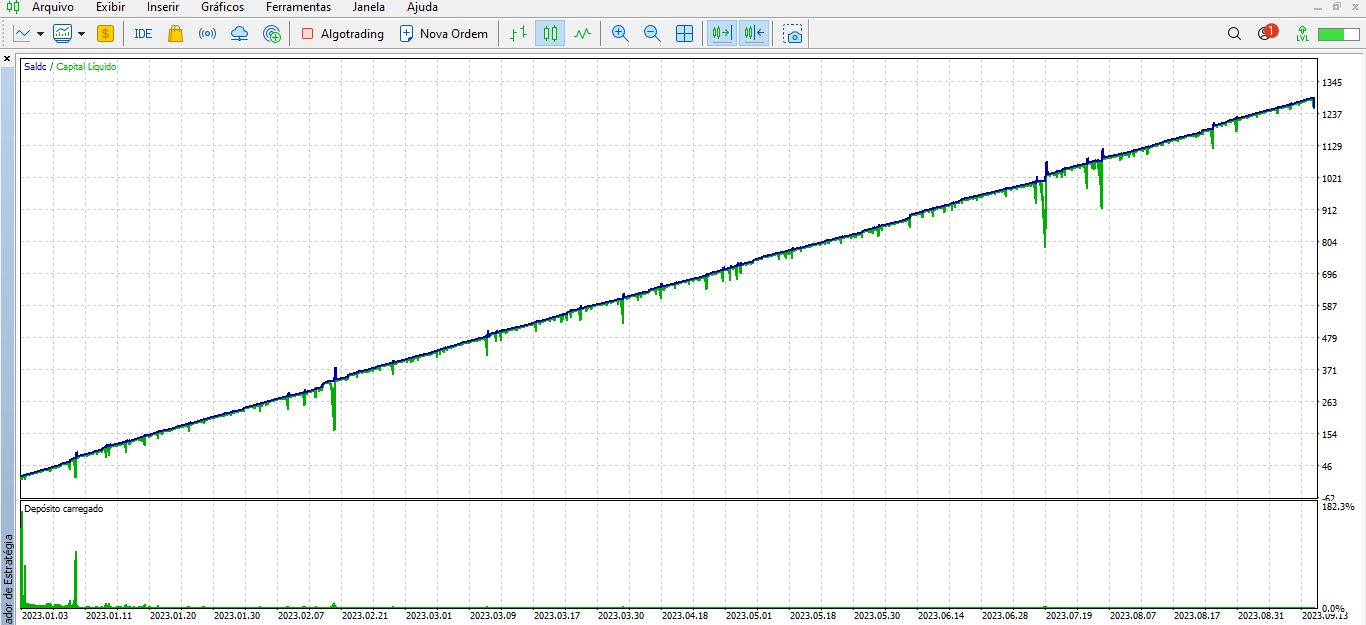Close the strategy tester panel with X
Viewport: 1366px width, 625px height.
tap(7, 59)
